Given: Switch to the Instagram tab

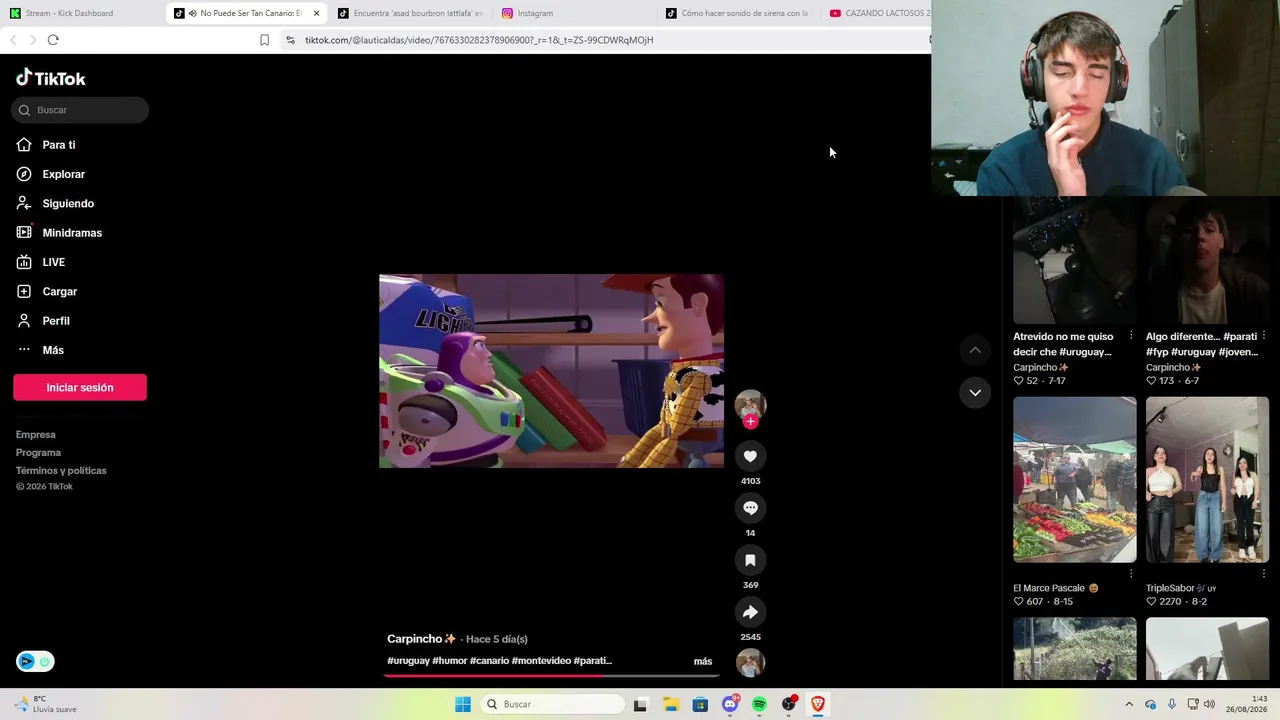Looking at the screenshot, I should coord(574,13).
